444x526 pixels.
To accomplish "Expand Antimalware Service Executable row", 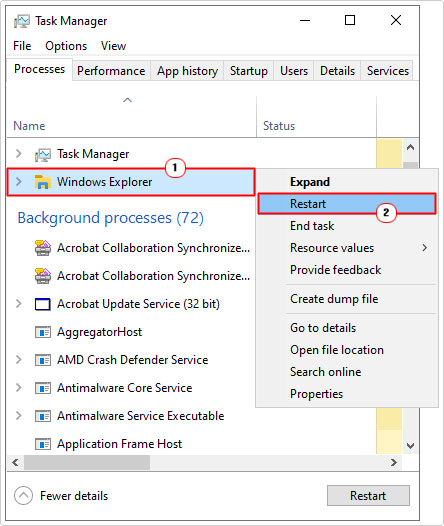I will (19, 416).
